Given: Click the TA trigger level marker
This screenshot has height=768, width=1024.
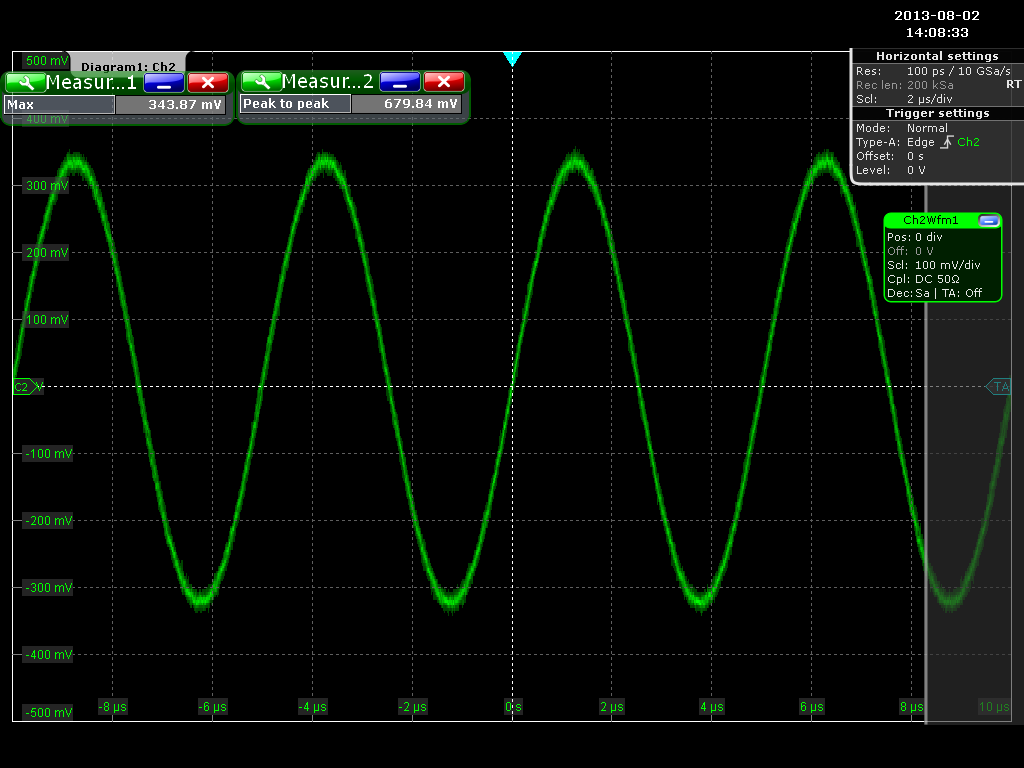Looking at the screenshot, I should pos(999,386).
